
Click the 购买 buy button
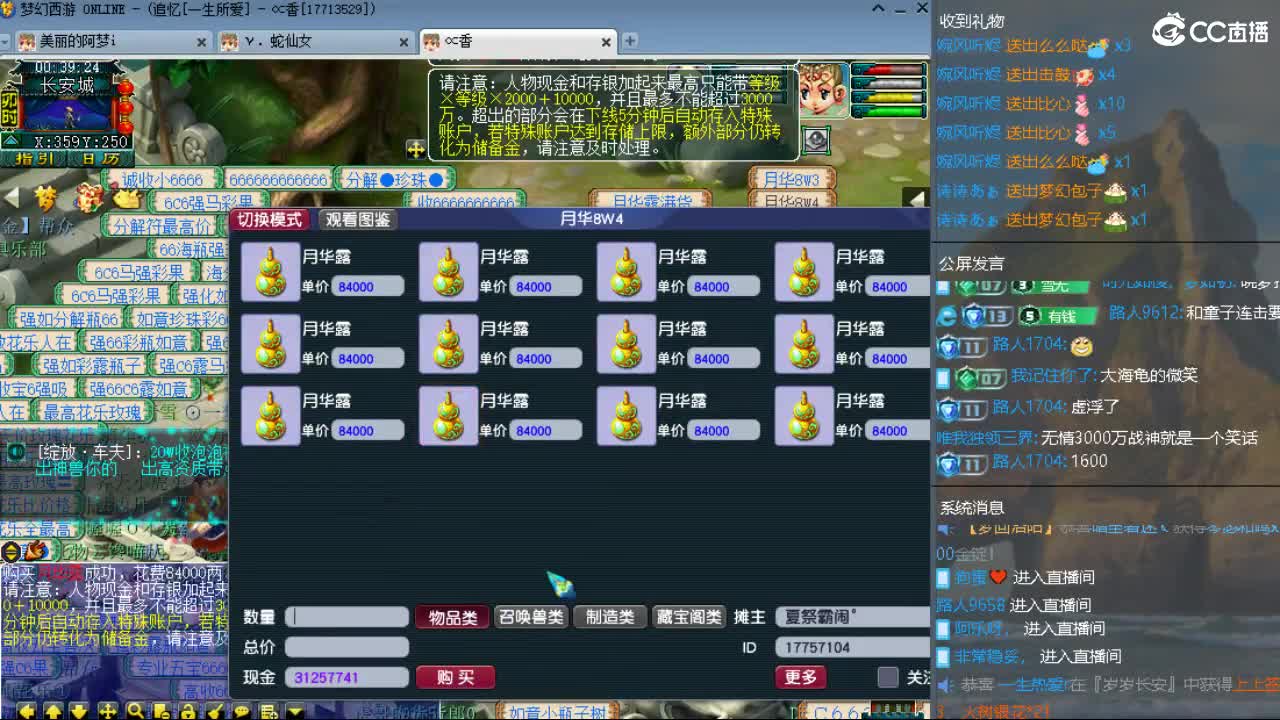click(455, 677)
